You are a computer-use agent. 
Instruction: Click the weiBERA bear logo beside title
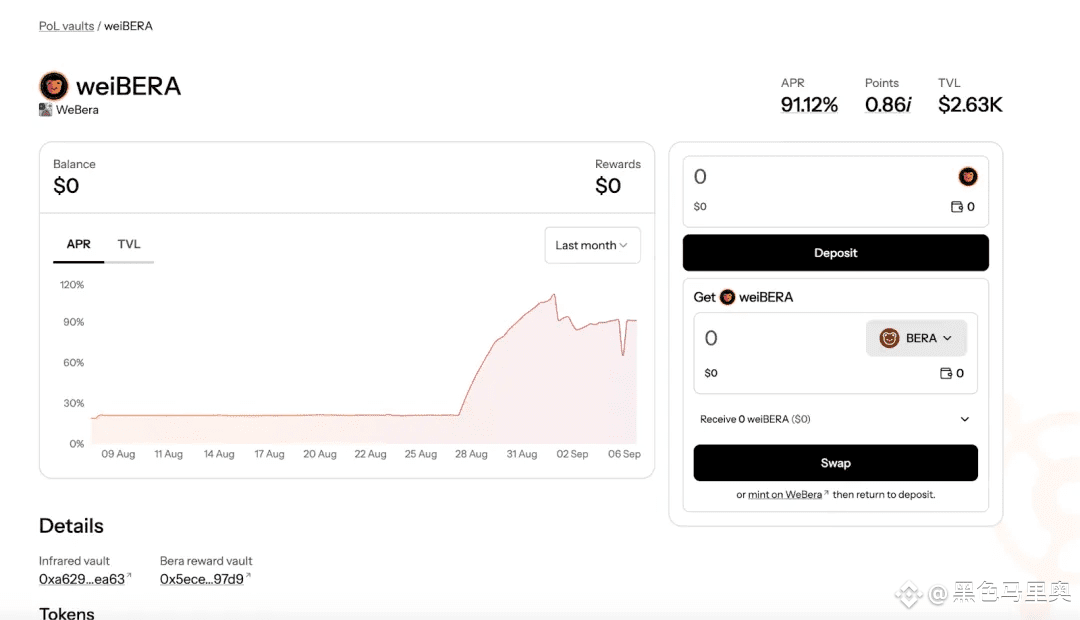pos(54,86)
